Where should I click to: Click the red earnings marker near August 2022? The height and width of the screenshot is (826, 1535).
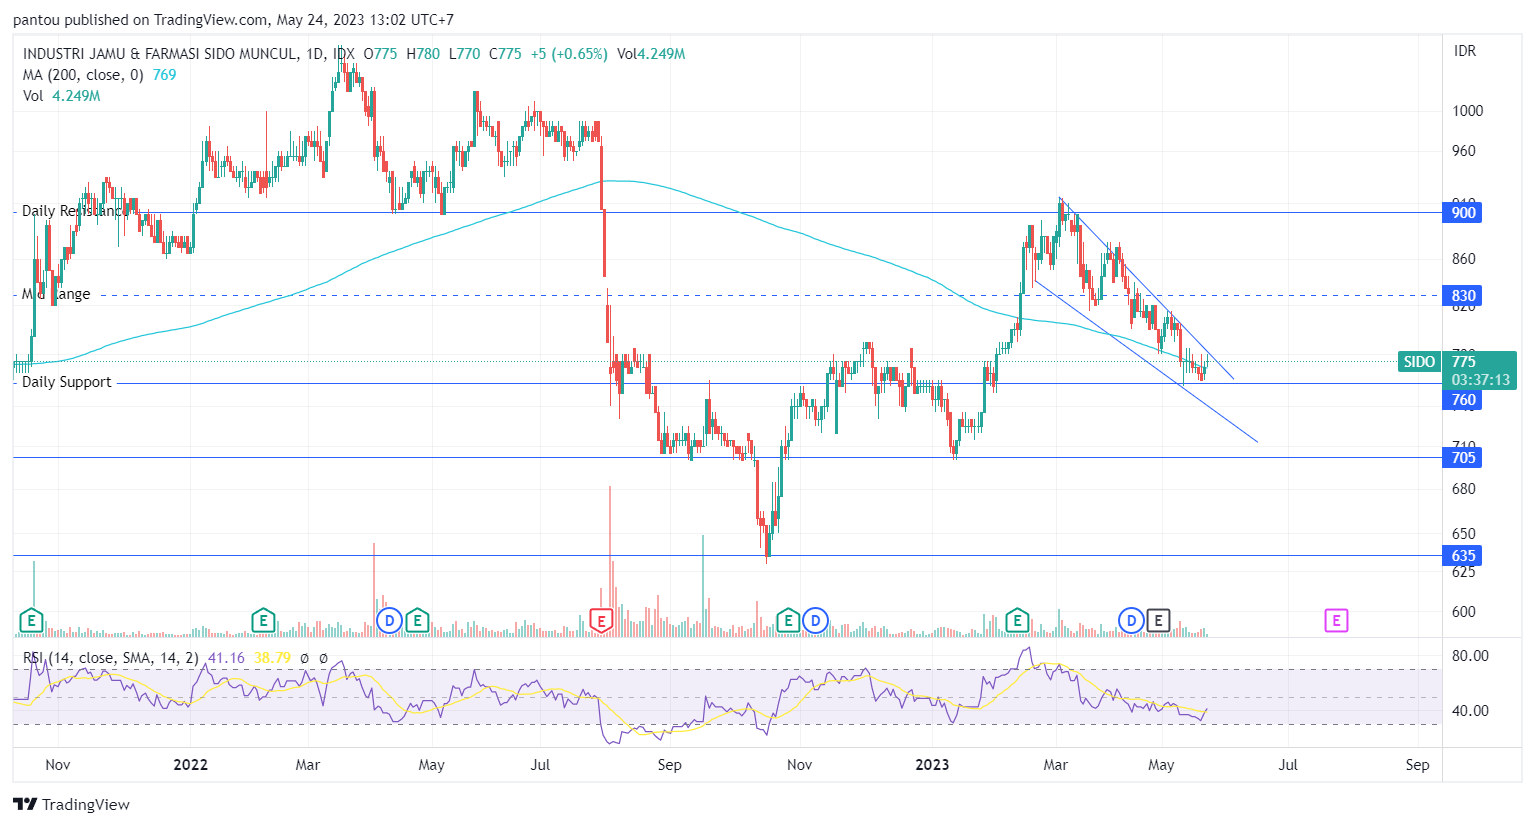point(601,621)
